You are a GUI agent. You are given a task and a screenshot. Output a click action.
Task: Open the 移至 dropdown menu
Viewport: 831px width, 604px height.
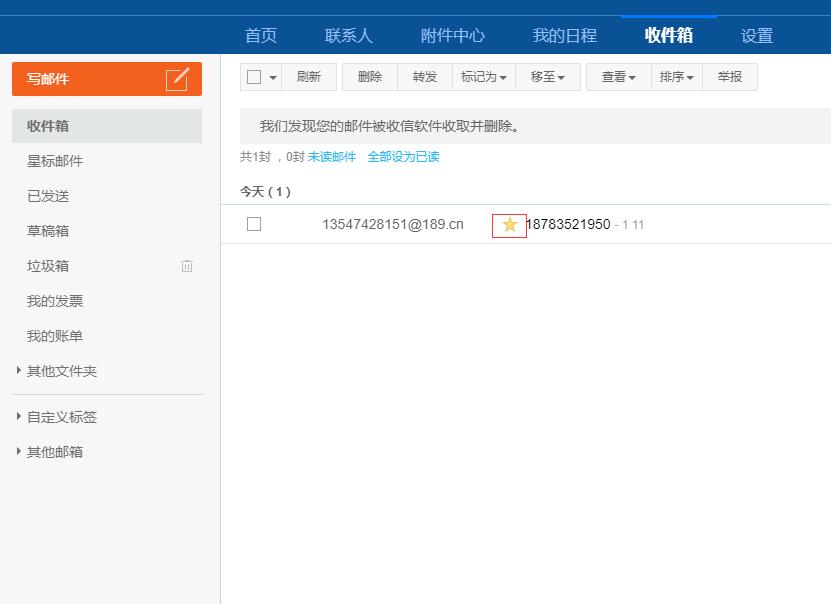(548, 77)
